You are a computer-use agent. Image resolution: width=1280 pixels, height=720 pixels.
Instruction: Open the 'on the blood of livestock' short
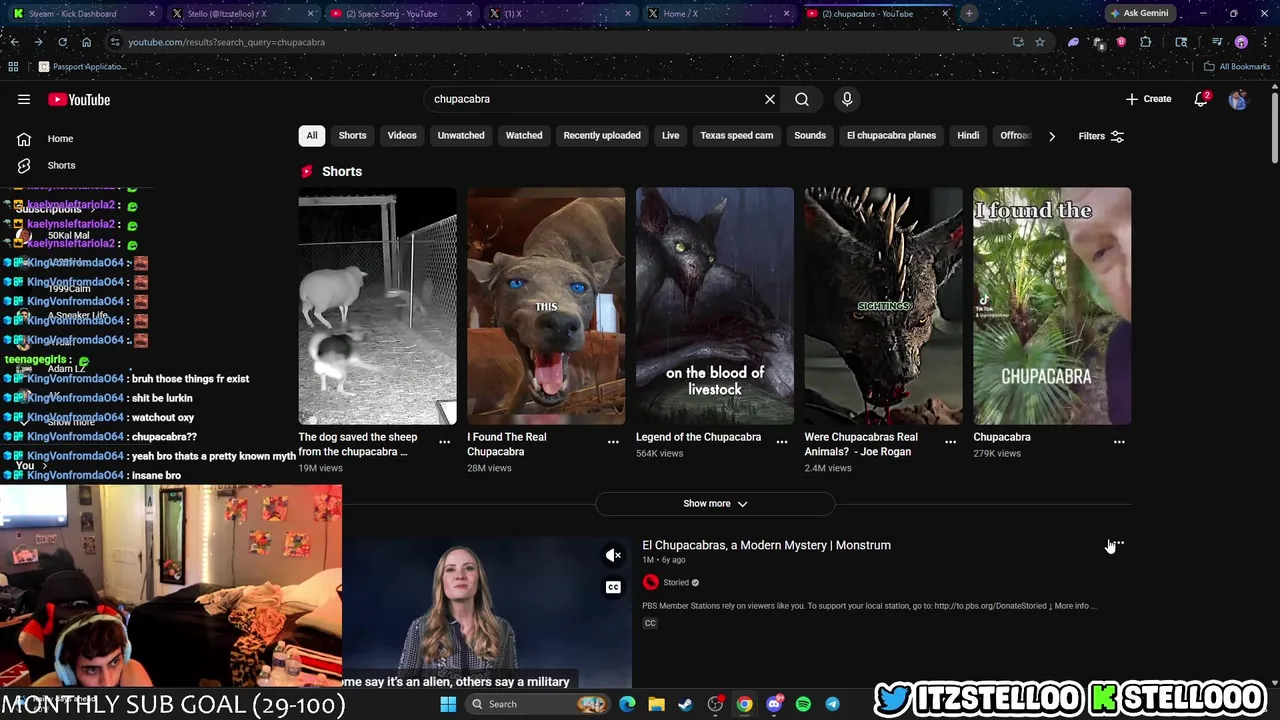(x=715, y=306)
